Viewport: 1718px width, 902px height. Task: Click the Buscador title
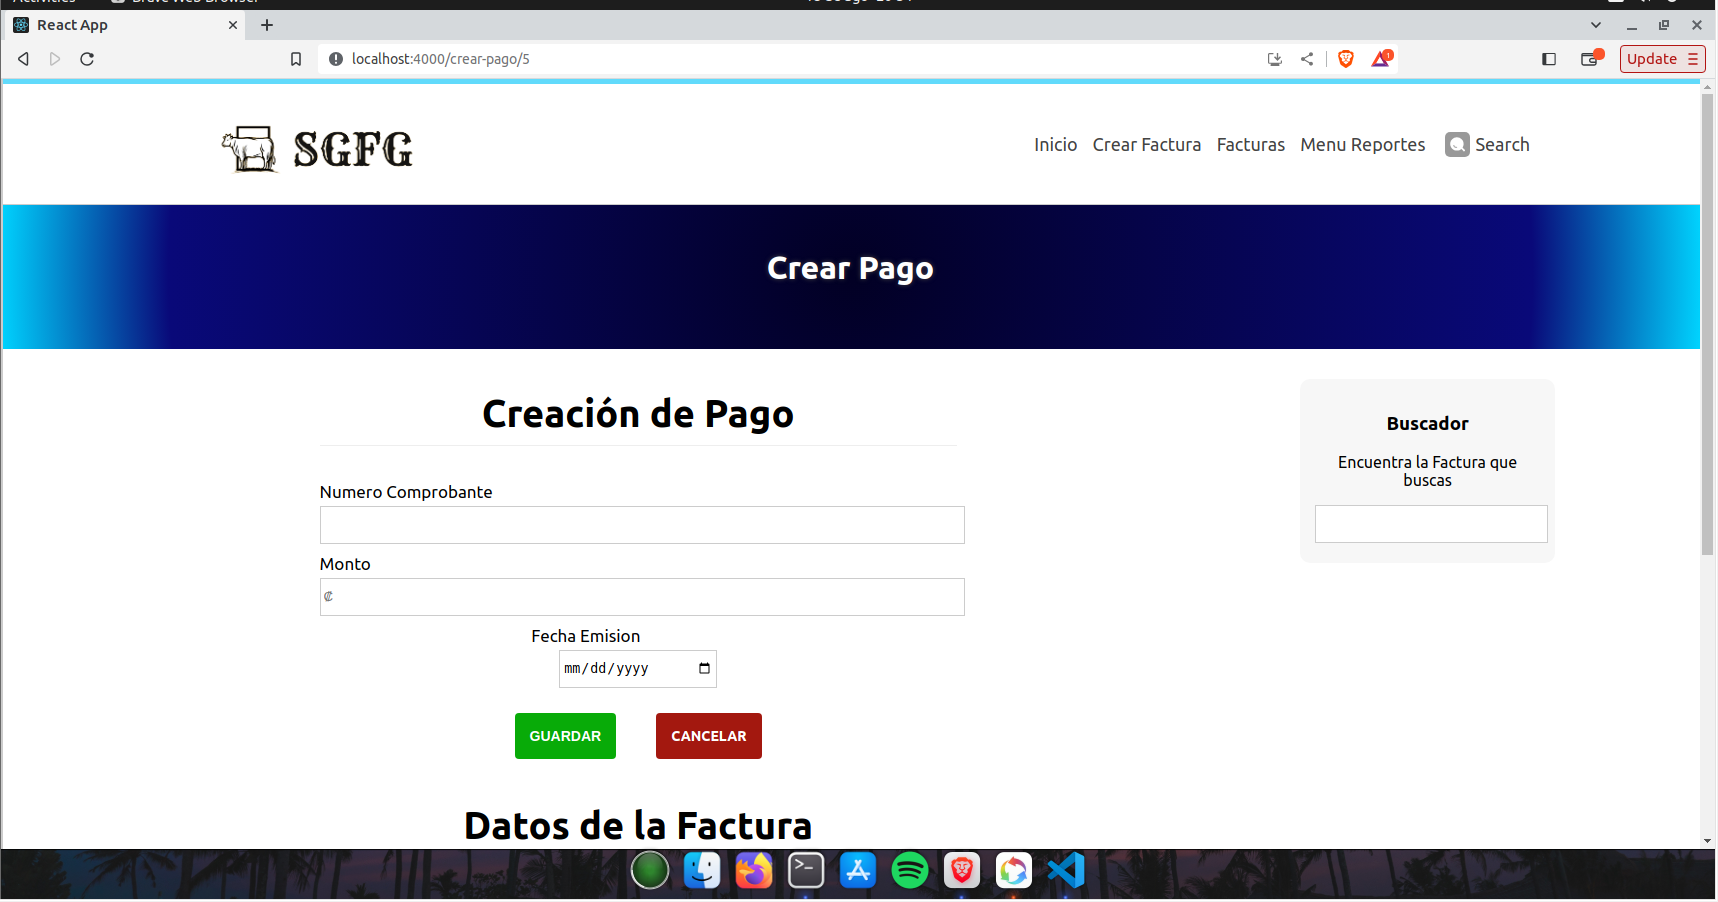coord(1427,424)
